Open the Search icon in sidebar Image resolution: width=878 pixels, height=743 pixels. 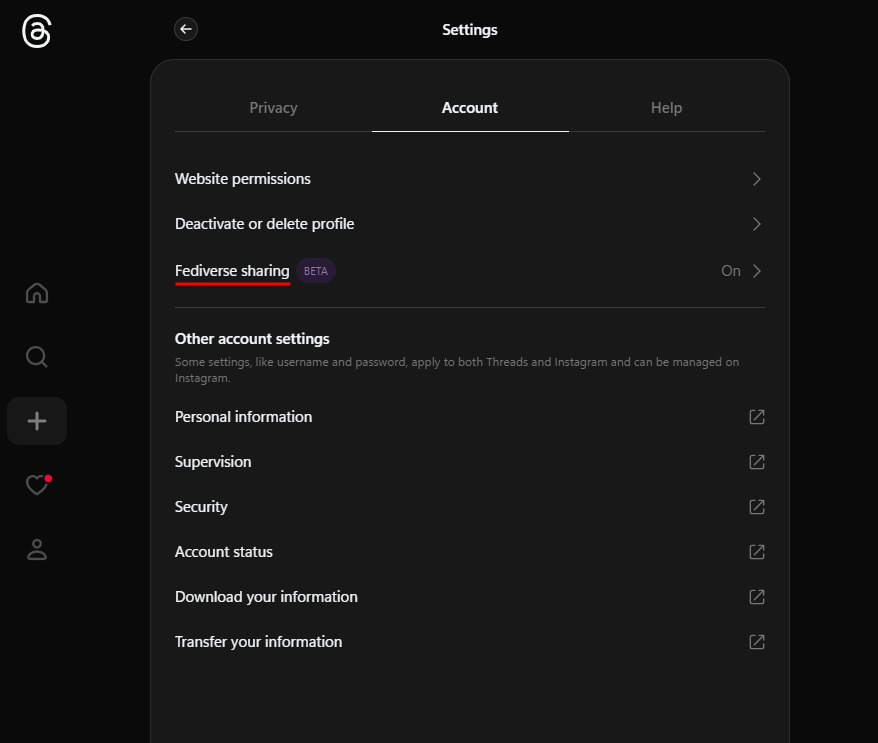pos(37,357)
